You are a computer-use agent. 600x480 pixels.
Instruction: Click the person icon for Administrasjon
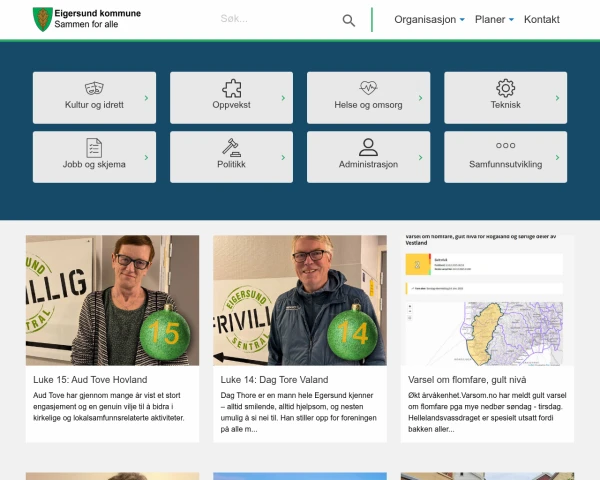tap(368, 147)
